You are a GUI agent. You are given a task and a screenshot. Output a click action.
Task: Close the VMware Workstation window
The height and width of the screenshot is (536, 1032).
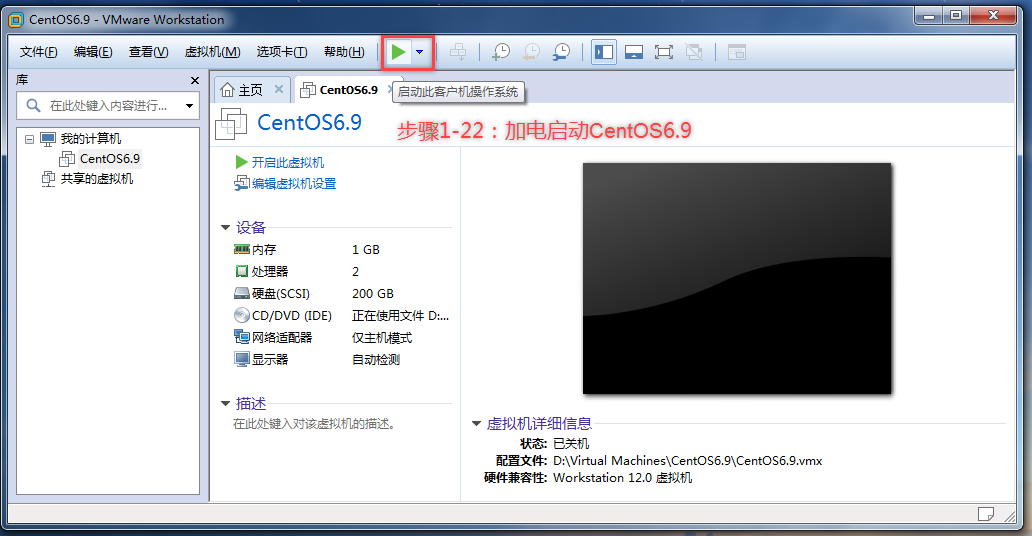pyautogui.click(x=994, y=15)
